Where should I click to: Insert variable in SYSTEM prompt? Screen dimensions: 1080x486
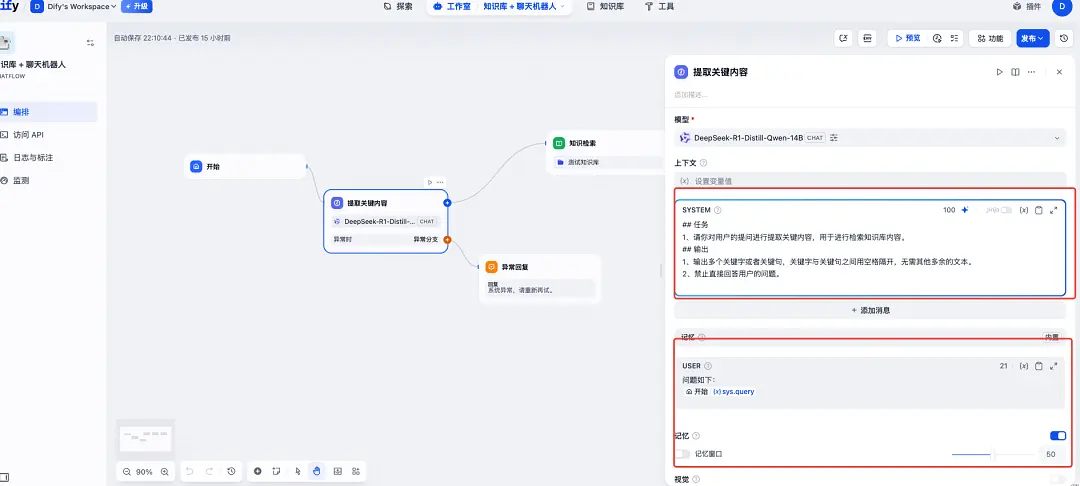click(1024, 210)
